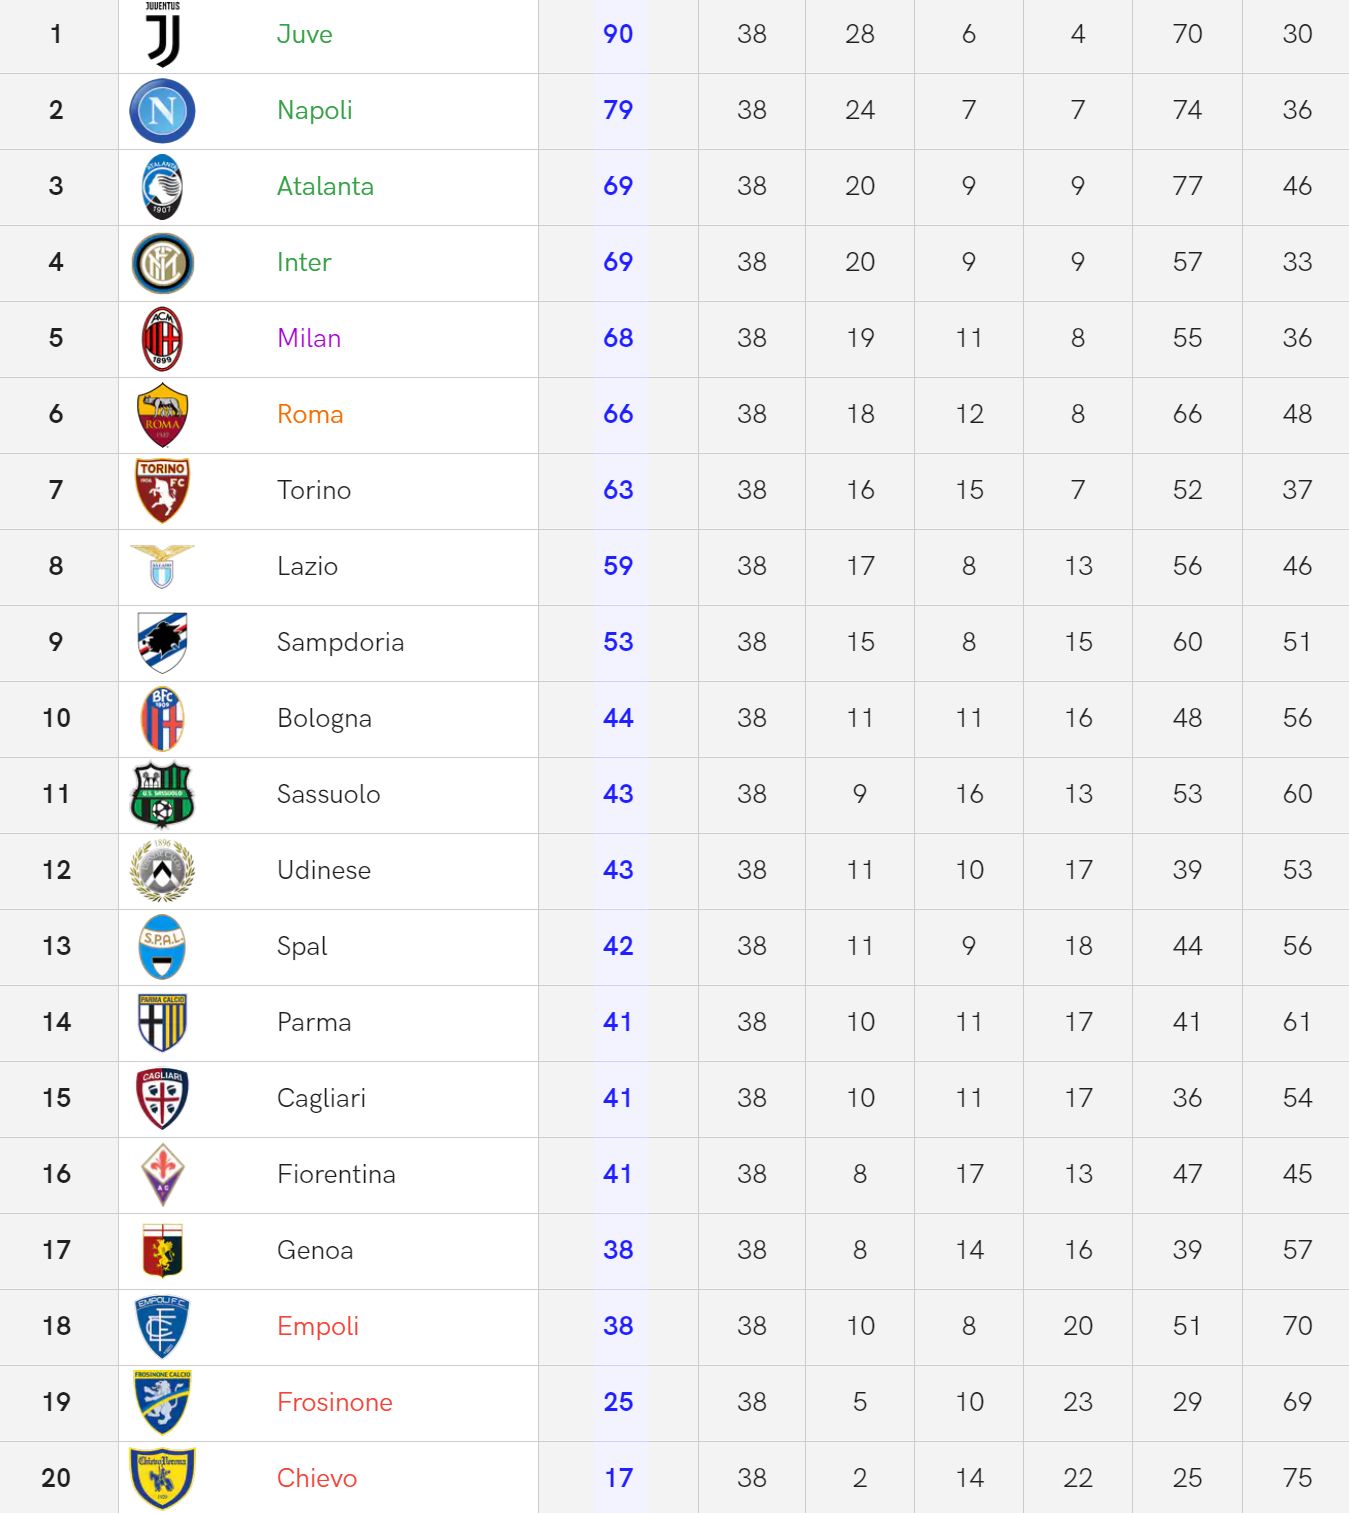
Task: Click the Chievo yellow crest
Action: (162, 1478)
